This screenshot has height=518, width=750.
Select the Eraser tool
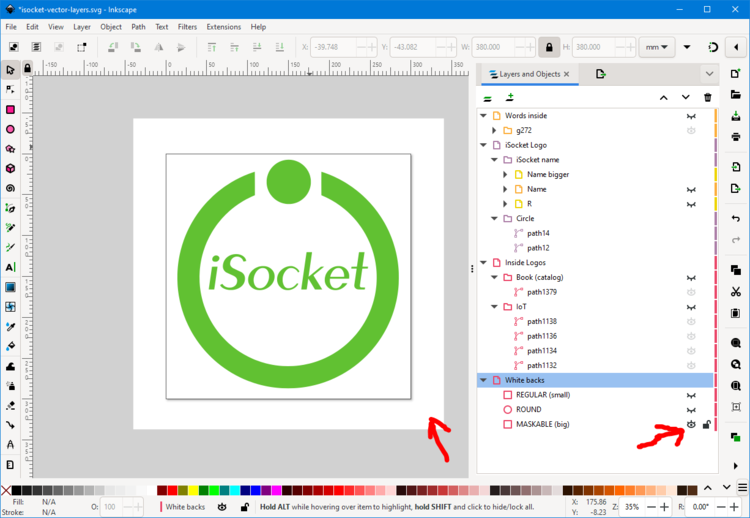pos(10,406)
